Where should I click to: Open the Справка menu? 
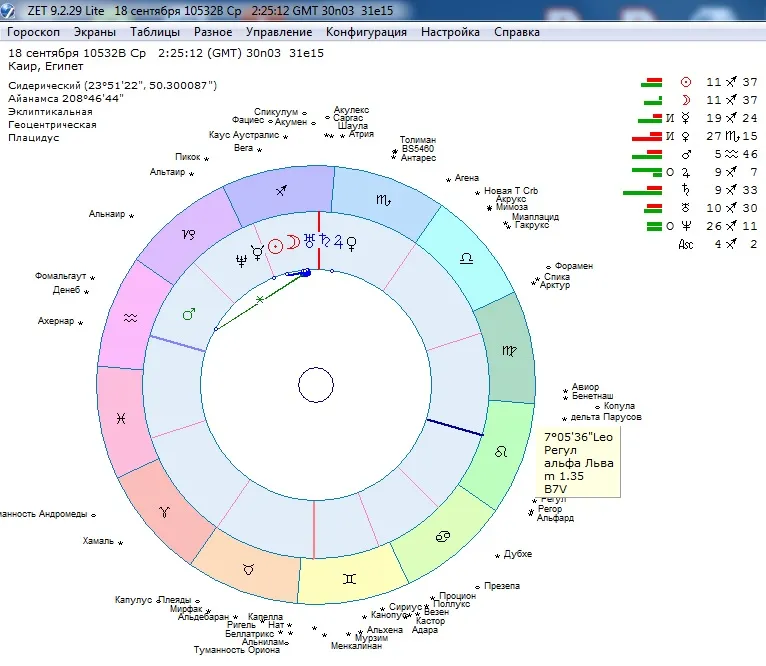pyautogui.click(x=516, y=32)
